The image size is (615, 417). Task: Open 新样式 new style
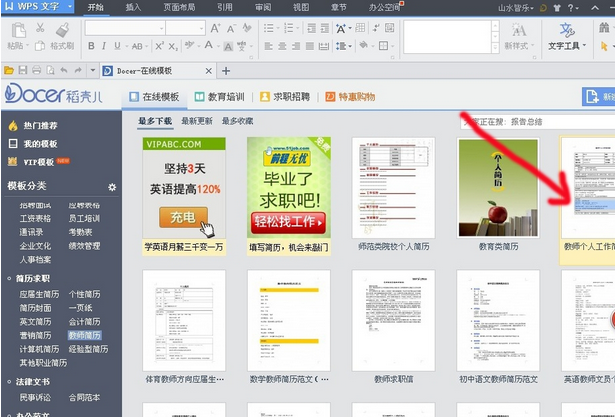tap(519, 37)
